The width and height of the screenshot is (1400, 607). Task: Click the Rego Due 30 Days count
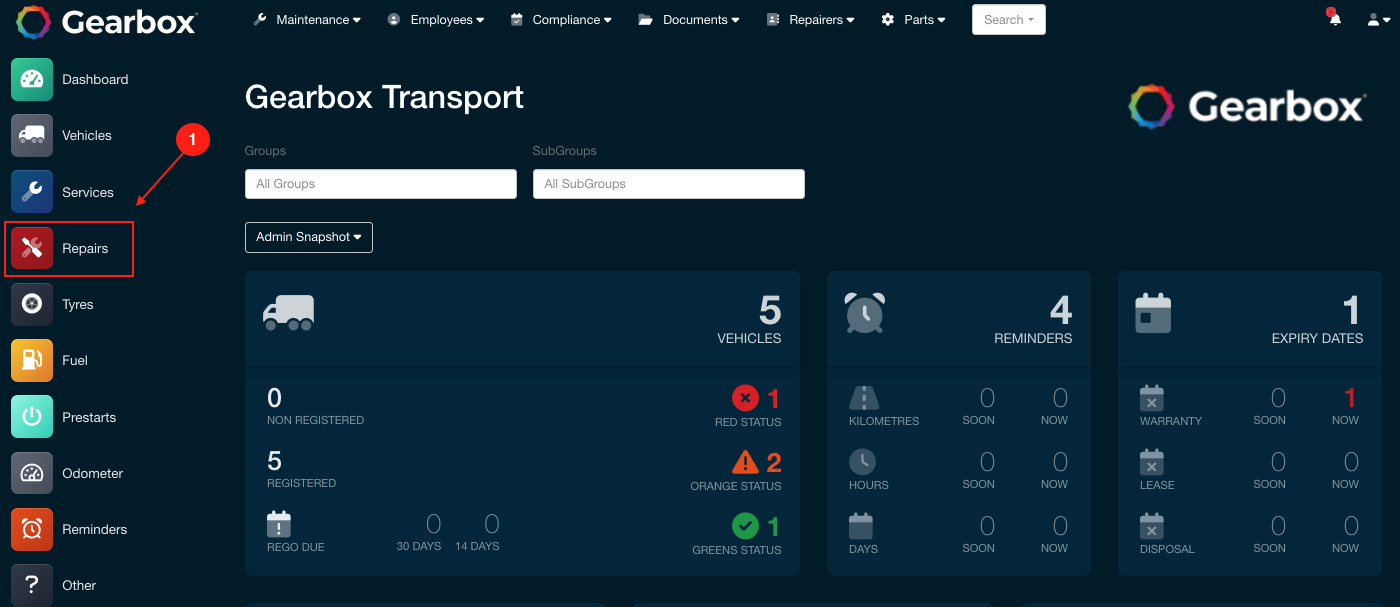click(434, 524)
